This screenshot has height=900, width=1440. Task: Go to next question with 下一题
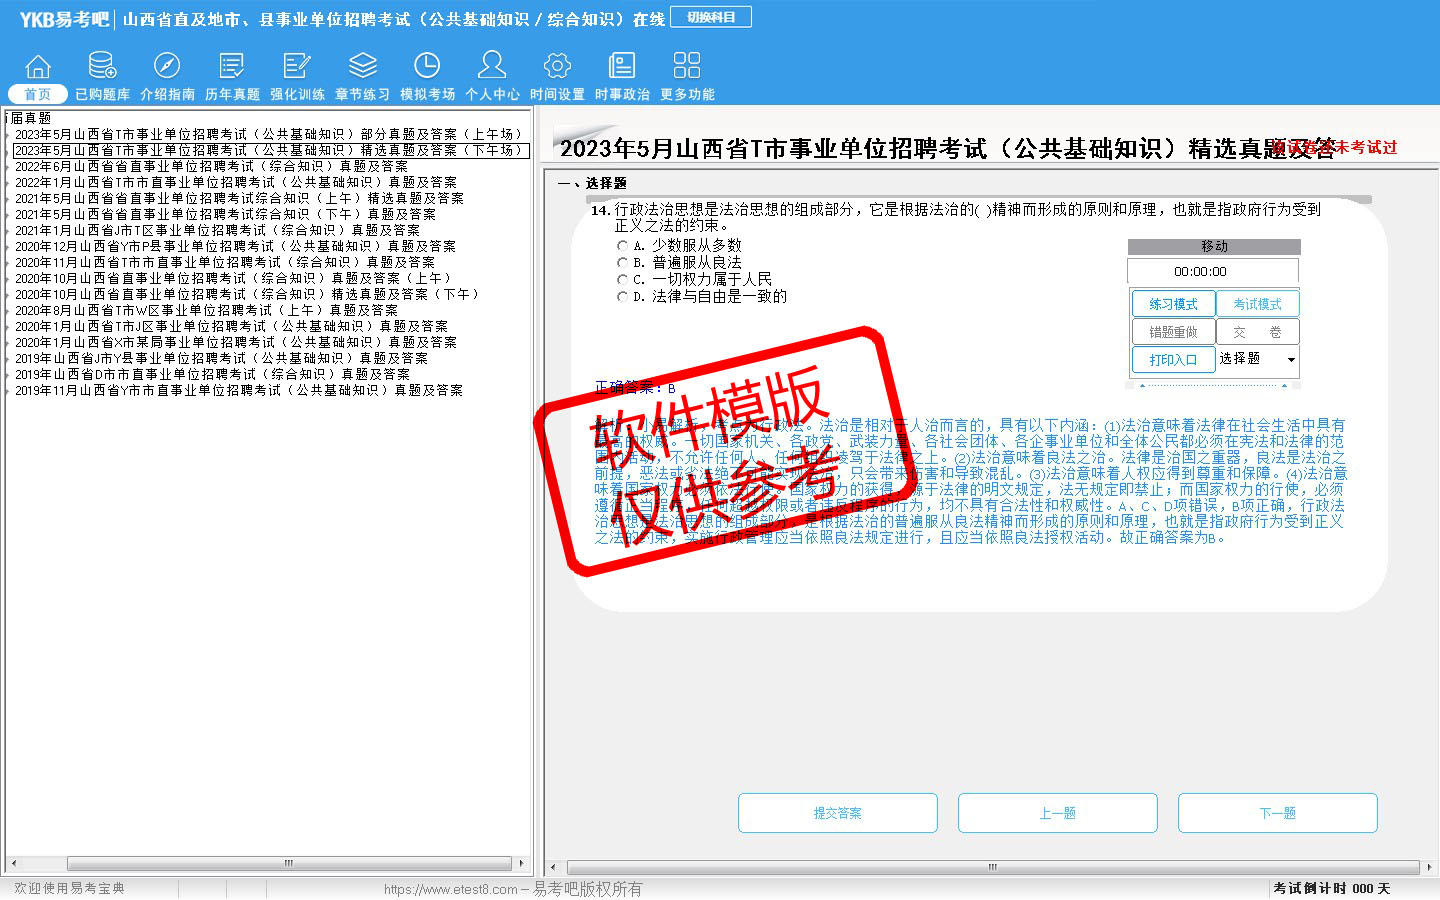1277,813
